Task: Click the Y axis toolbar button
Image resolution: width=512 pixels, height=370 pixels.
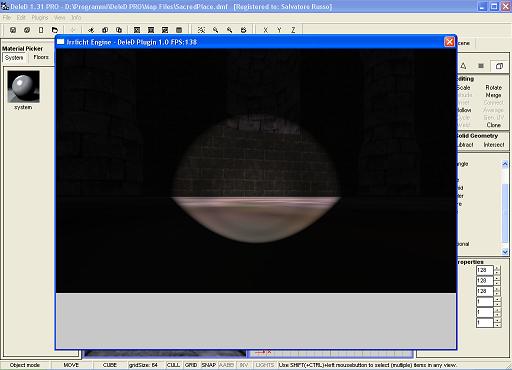Action: (x=279, y=30)
